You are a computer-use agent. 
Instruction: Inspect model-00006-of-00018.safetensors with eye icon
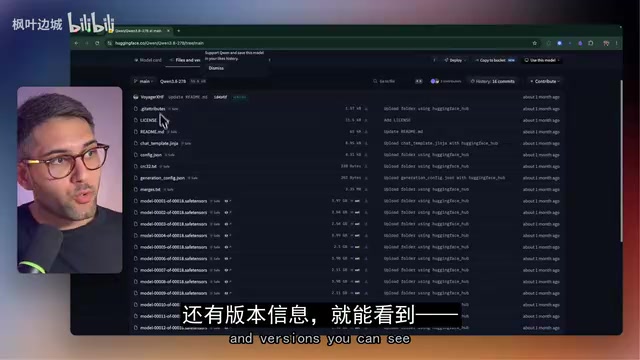click(x=227, y=258)
